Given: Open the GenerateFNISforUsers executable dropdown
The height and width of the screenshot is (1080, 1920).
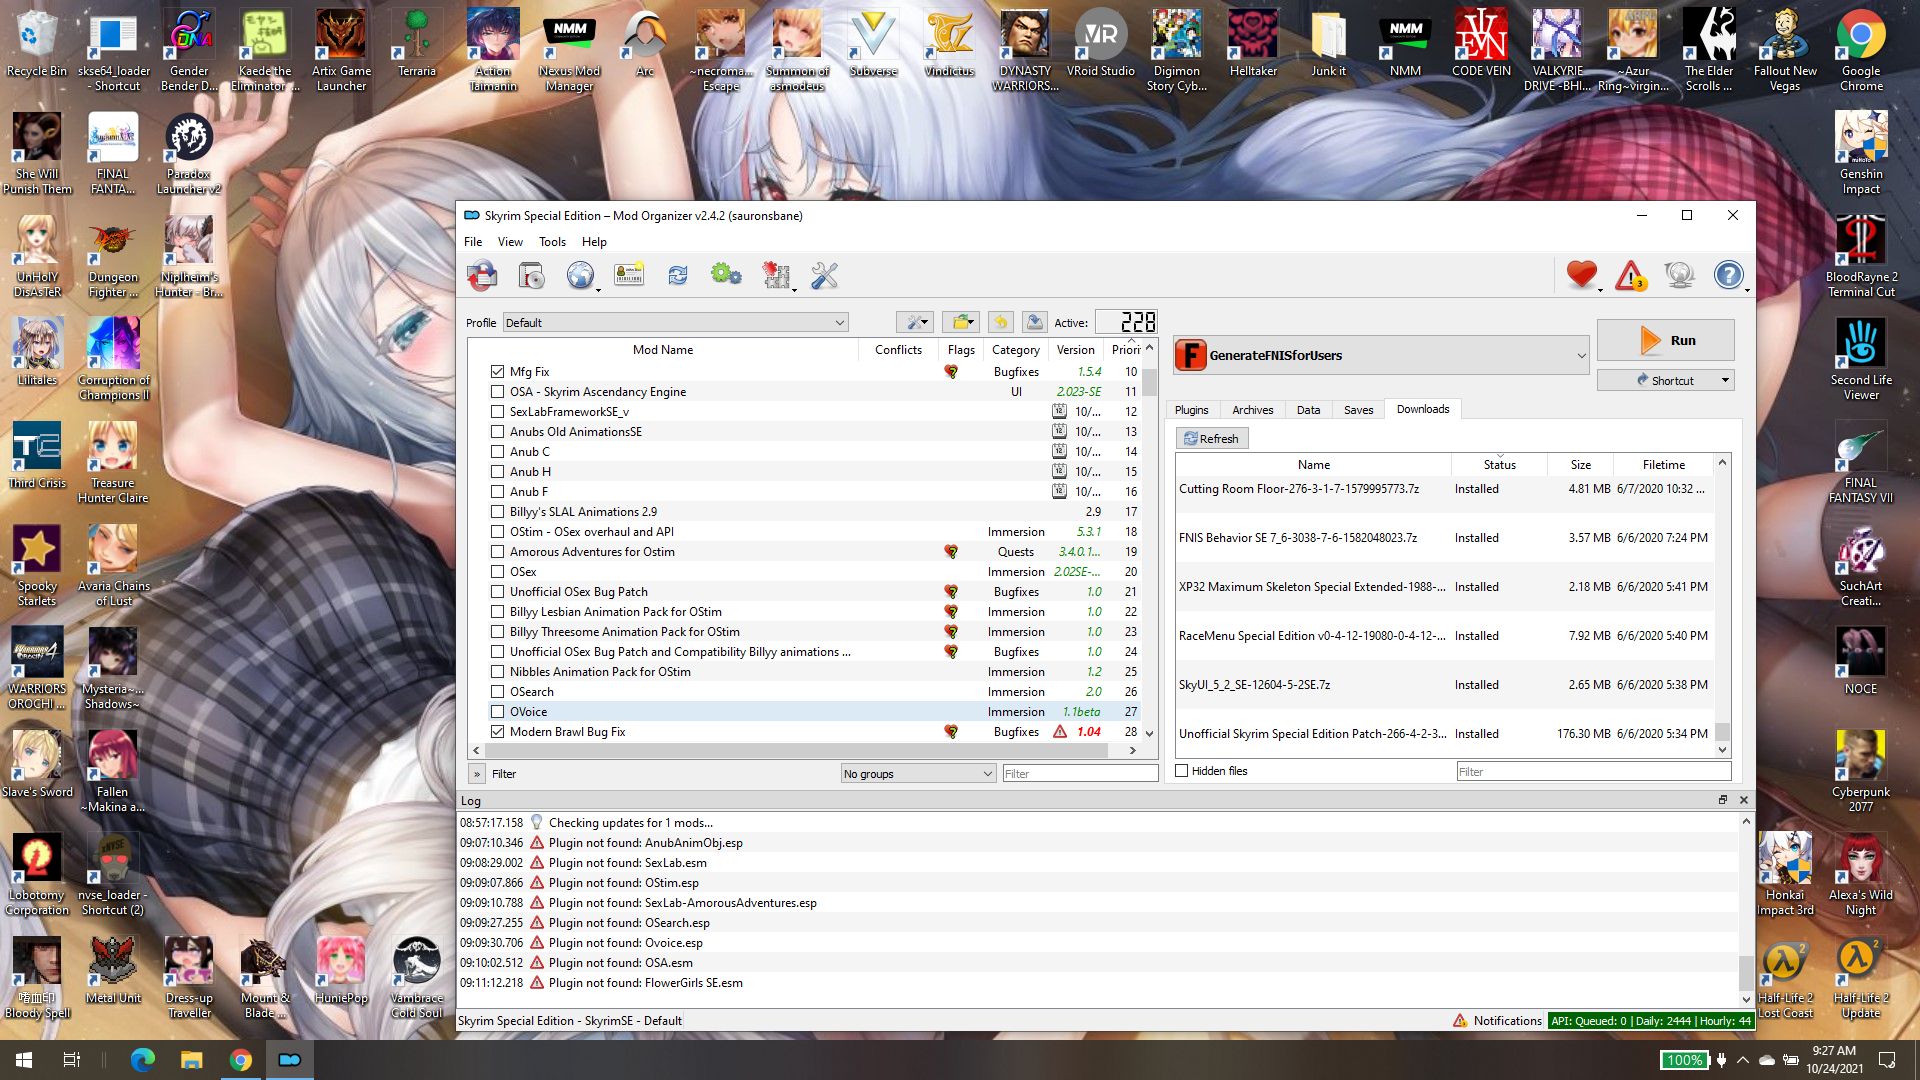Looking at the screenshot, I should point(1381,355).
